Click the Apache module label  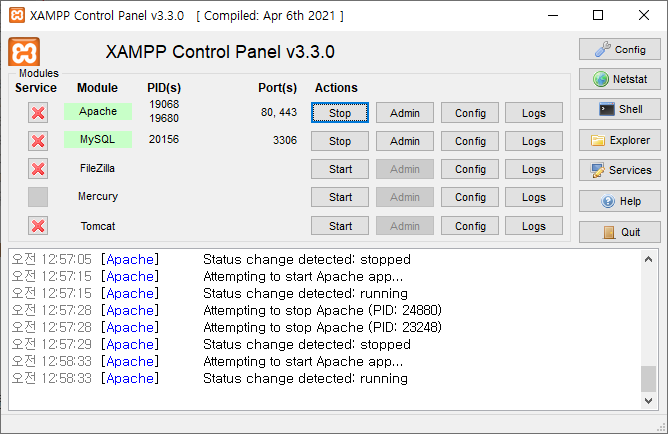(98, 111)
